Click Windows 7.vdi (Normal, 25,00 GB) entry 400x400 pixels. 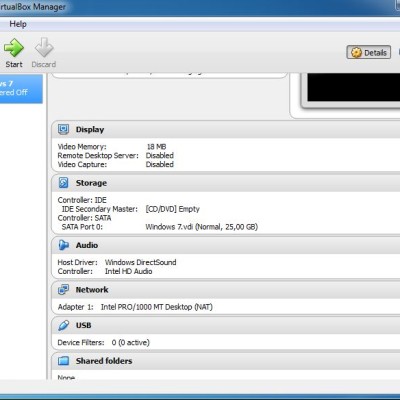[202, 227]
